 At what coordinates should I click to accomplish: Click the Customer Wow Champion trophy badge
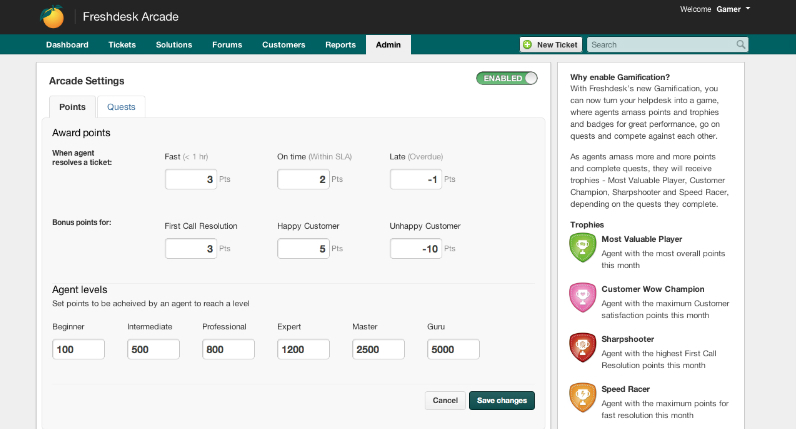582,297
